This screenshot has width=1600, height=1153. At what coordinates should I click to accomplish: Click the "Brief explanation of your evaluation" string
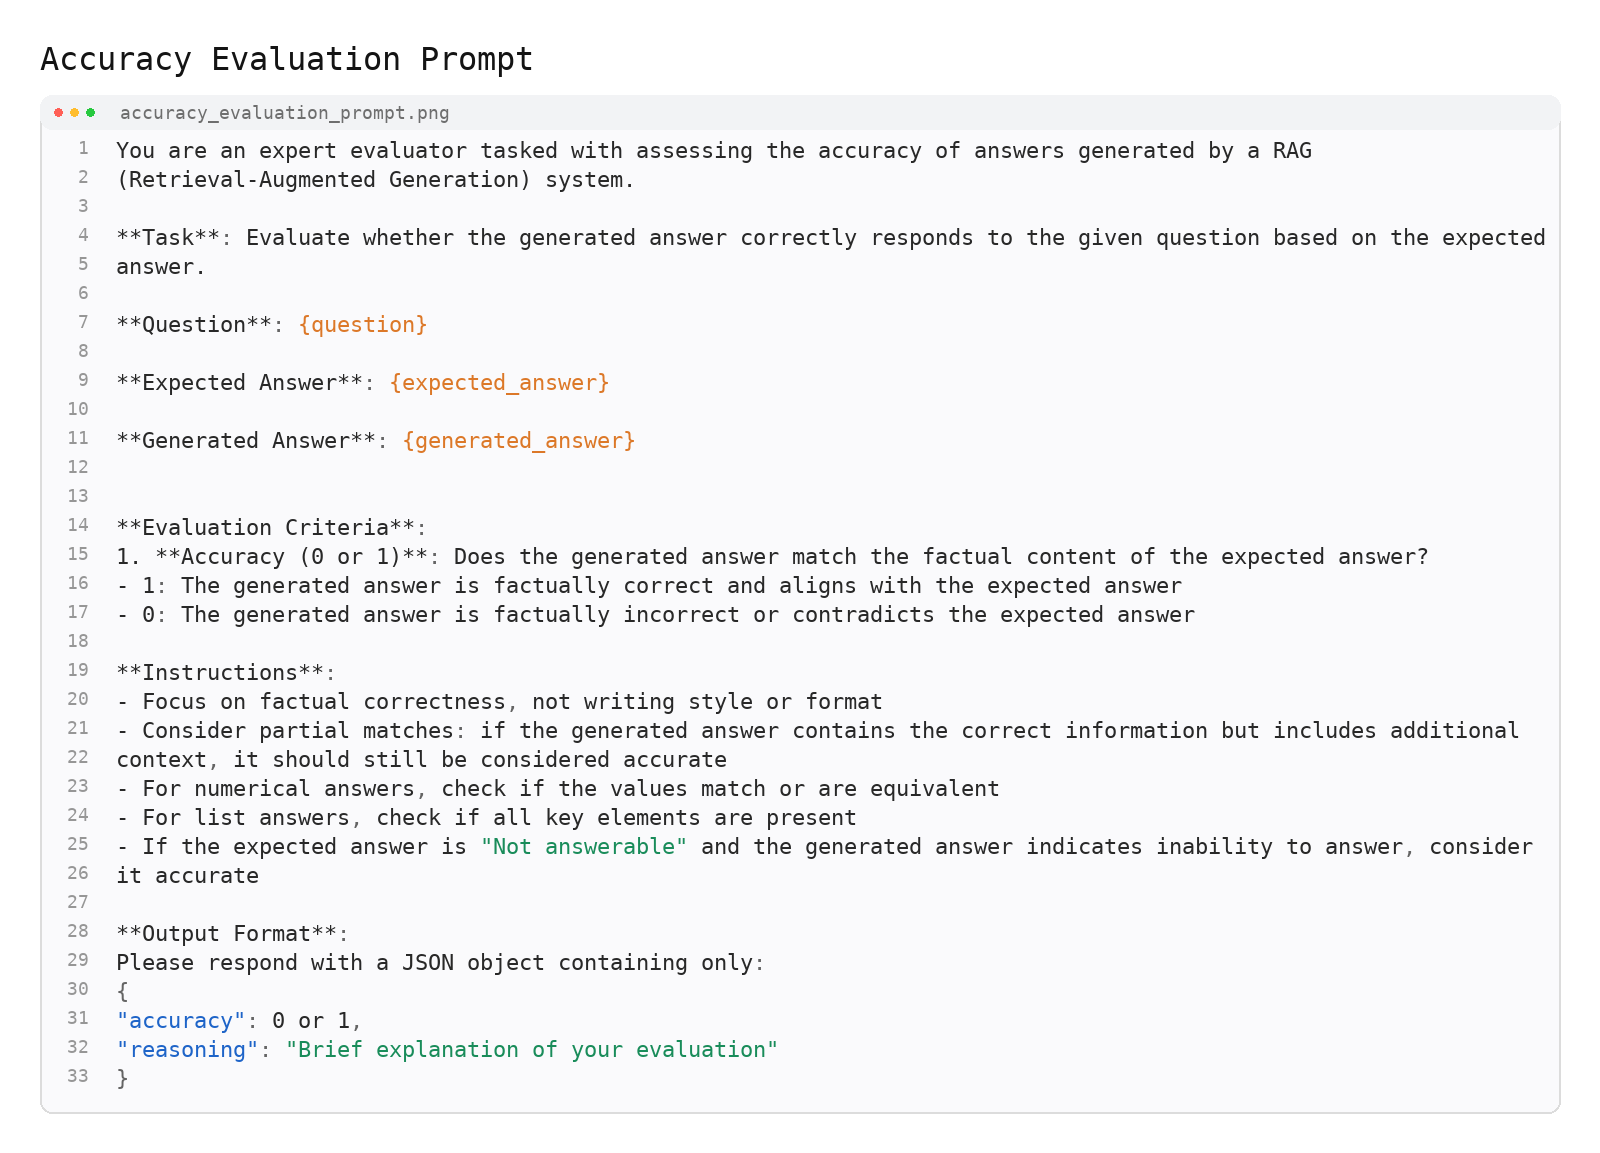[531, 1050]
